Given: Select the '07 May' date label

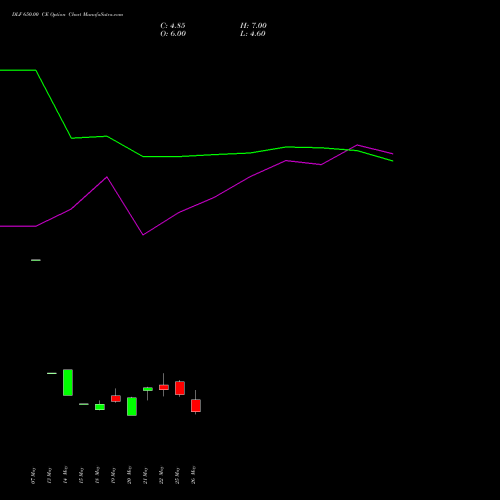Looking at the screenshot, I should click(x=33, y=476).
